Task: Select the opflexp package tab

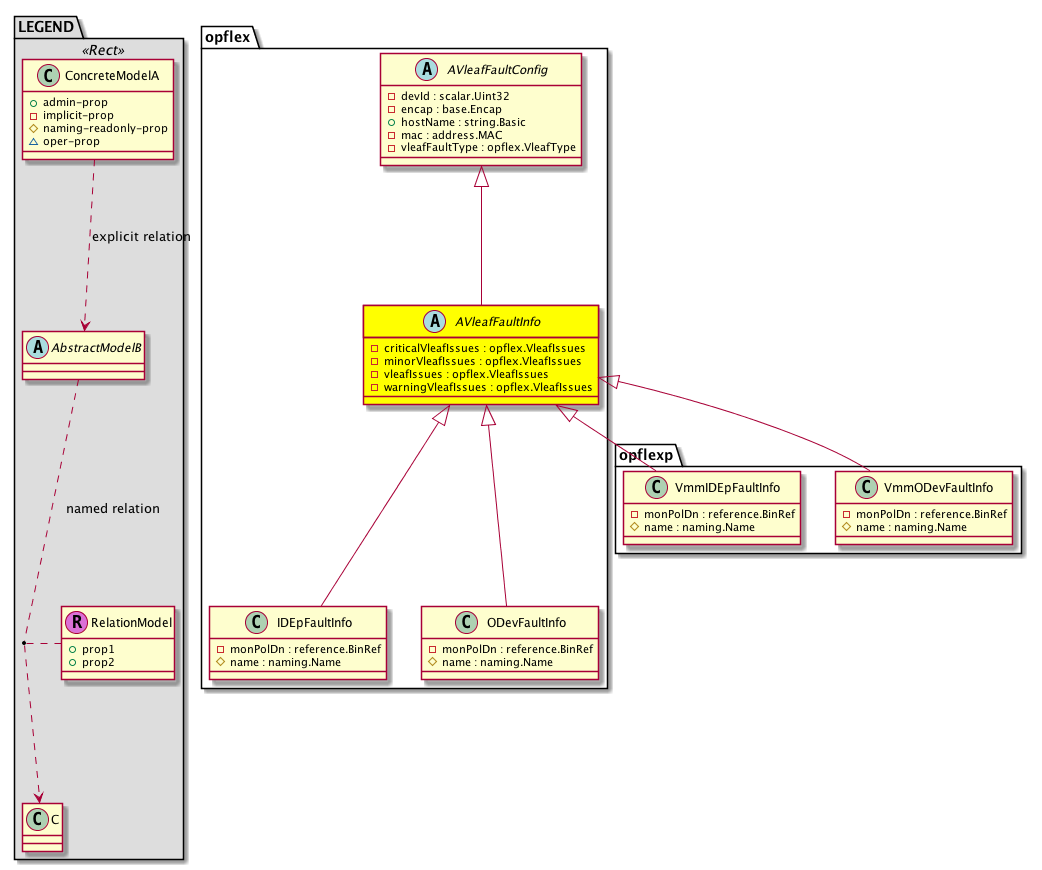Action: pyautogui.click(x=647, y=455)
